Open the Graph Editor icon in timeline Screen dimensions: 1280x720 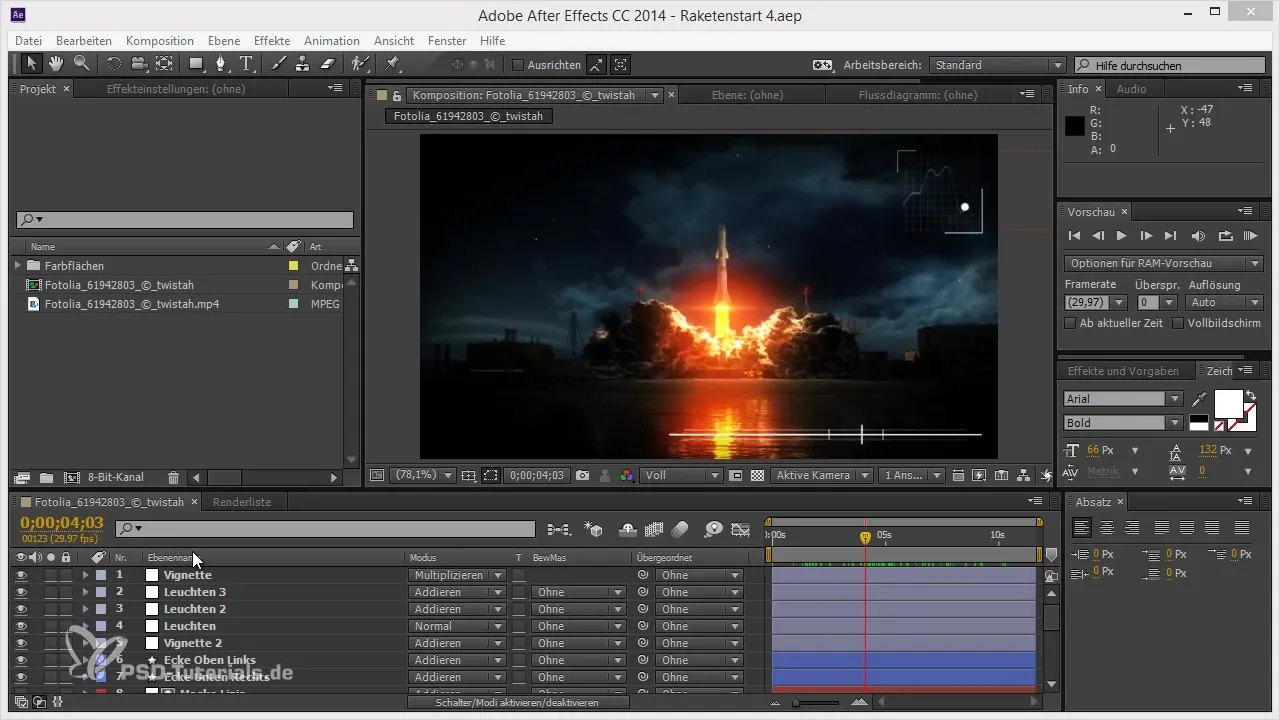[741, 529]
